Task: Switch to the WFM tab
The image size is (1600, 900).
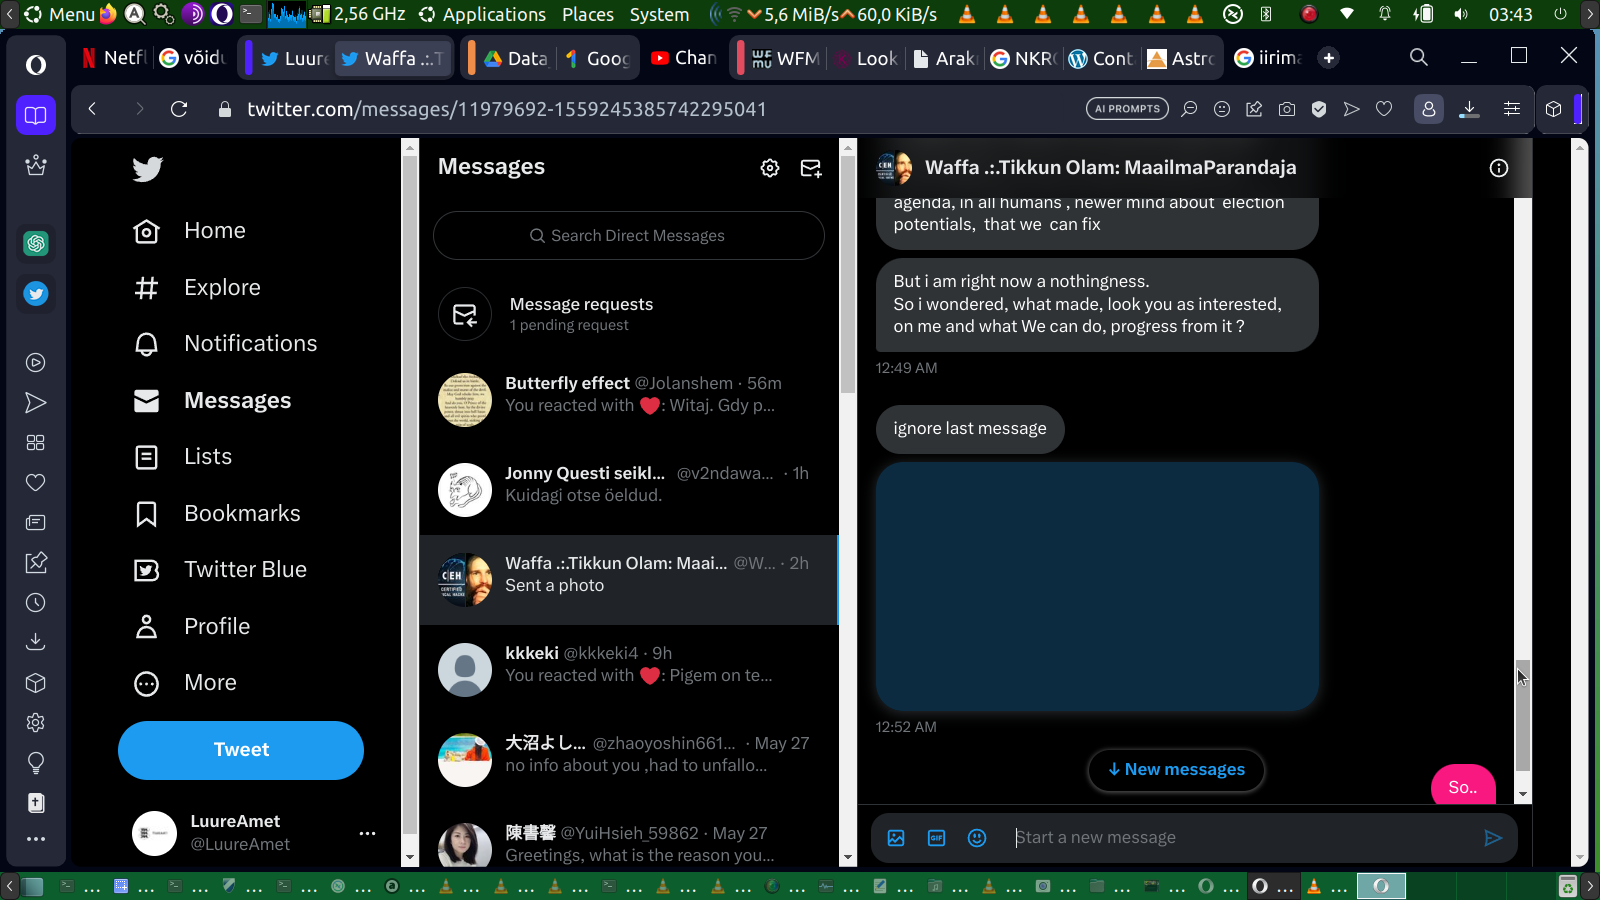Action: point(786,58)
